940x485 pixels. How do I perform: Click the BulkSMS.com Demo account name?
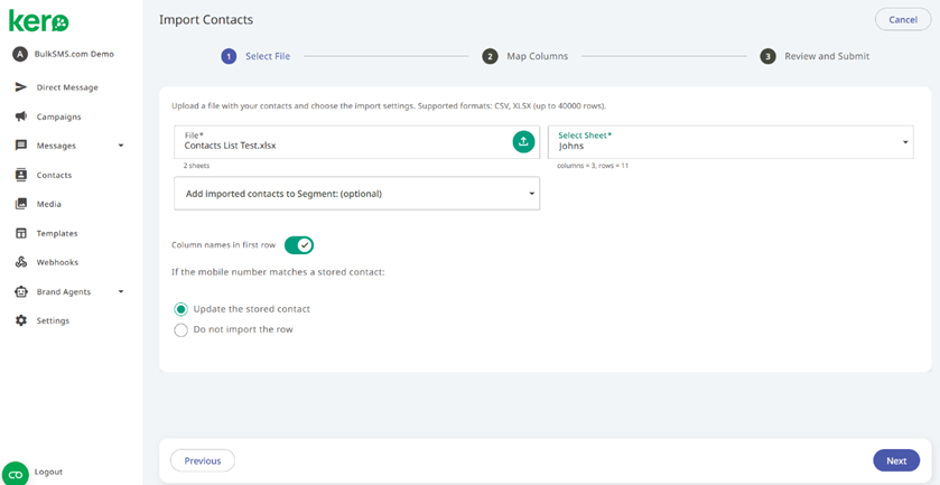tap(74, 54)
